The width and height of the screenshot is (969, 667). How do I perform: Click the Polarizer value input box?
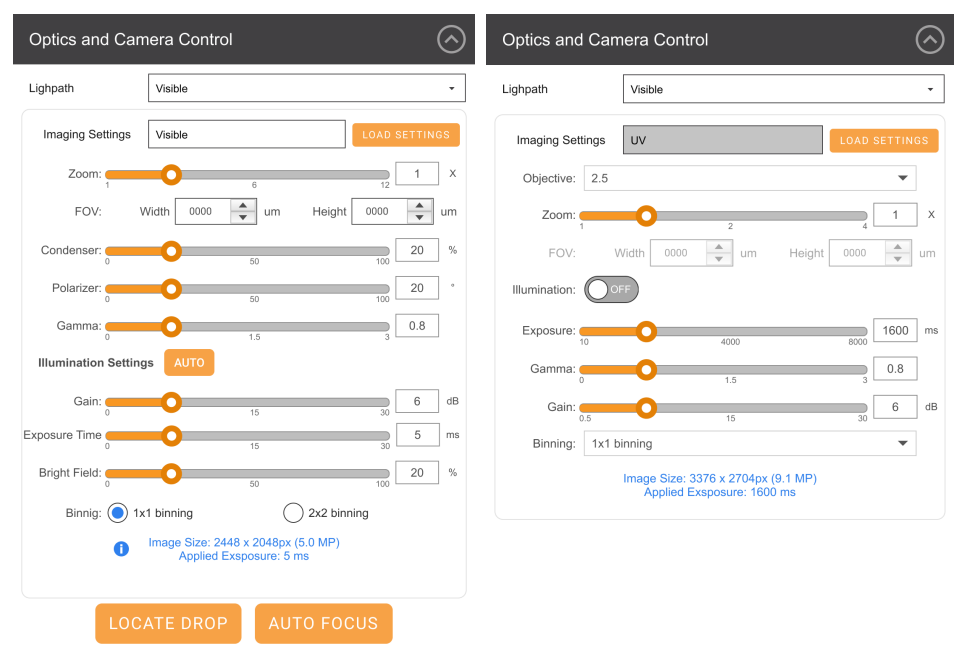coord(417,288)
